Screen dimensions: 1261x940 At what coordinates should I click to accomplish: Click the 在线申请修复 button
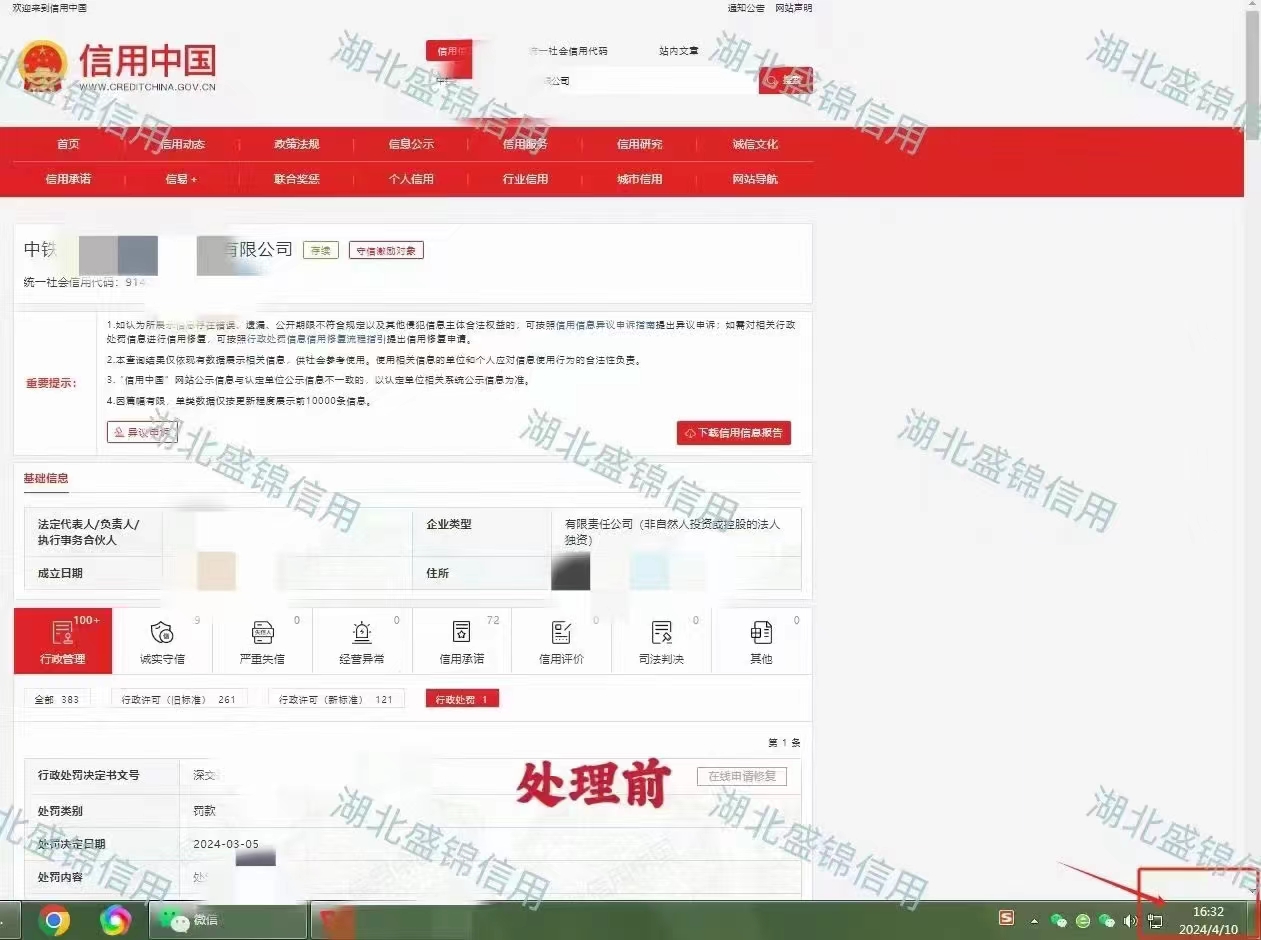(x=741, y=776)
